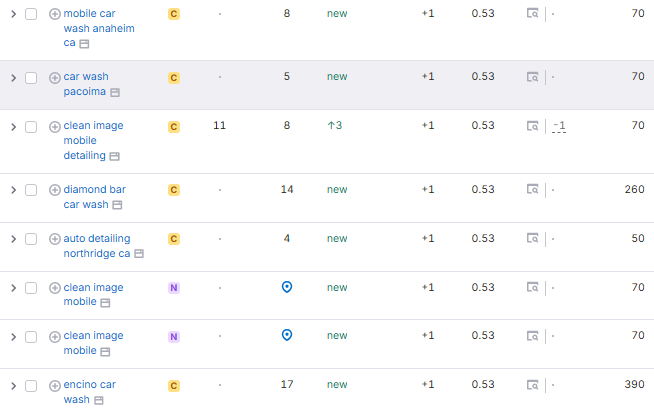
Task: Open SERP preview icon in encino car wash row
Action: pyautogui.click(x=534, y=385)
